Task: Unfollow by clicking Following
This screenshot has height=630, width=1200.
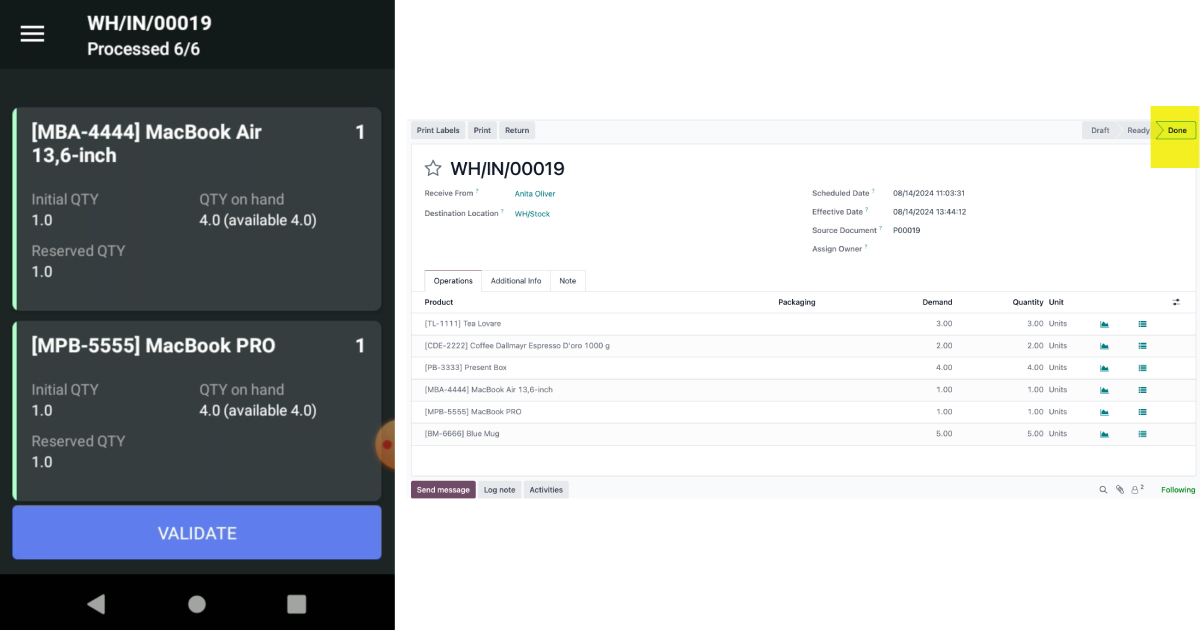Action: coord(1177,489)
